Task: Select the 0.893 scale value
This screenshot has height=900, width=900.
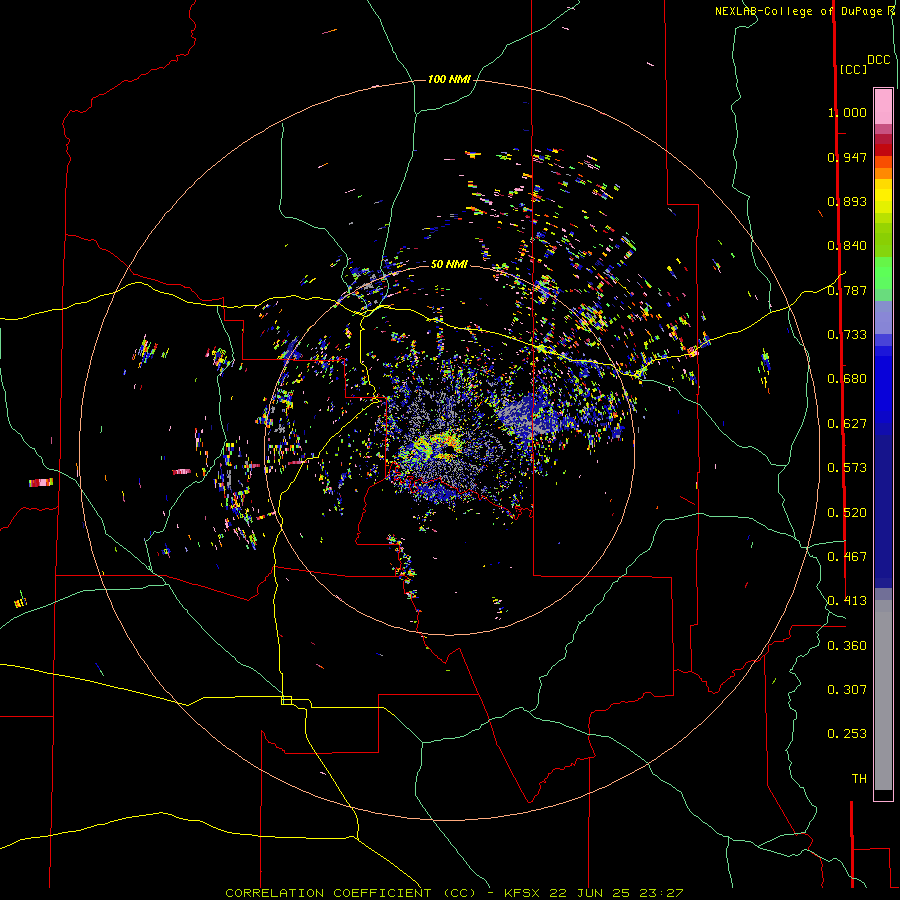Action: [847, 201]
